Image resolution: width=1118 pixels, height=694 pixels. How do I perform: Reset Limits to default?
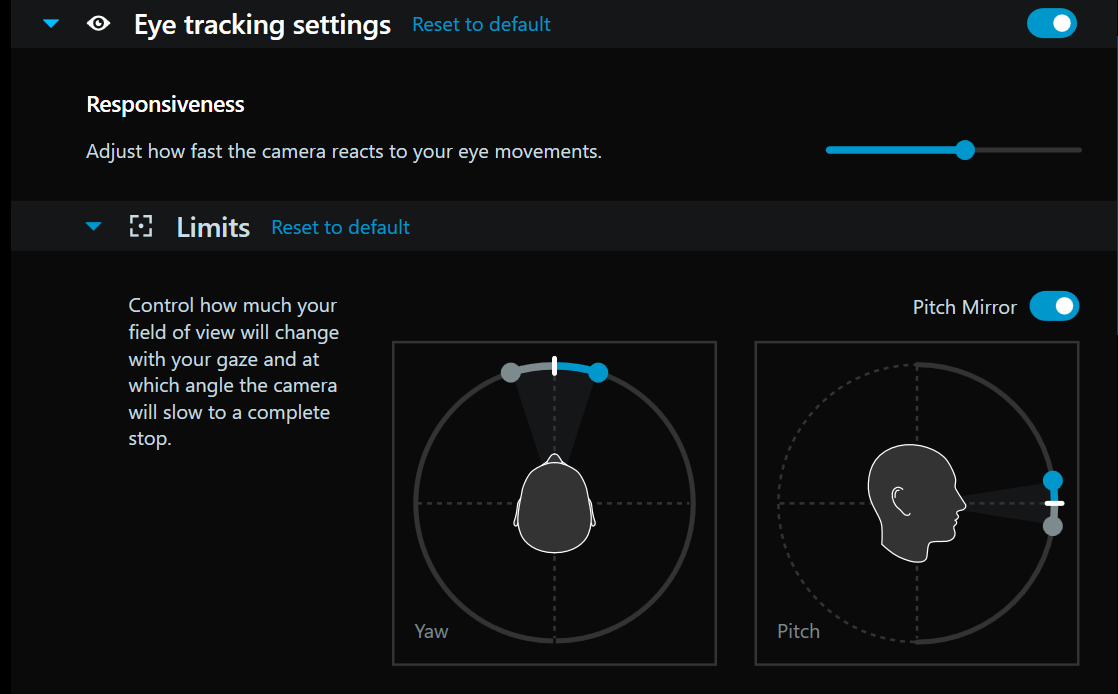pyautogui.click(x=340, y=227)
